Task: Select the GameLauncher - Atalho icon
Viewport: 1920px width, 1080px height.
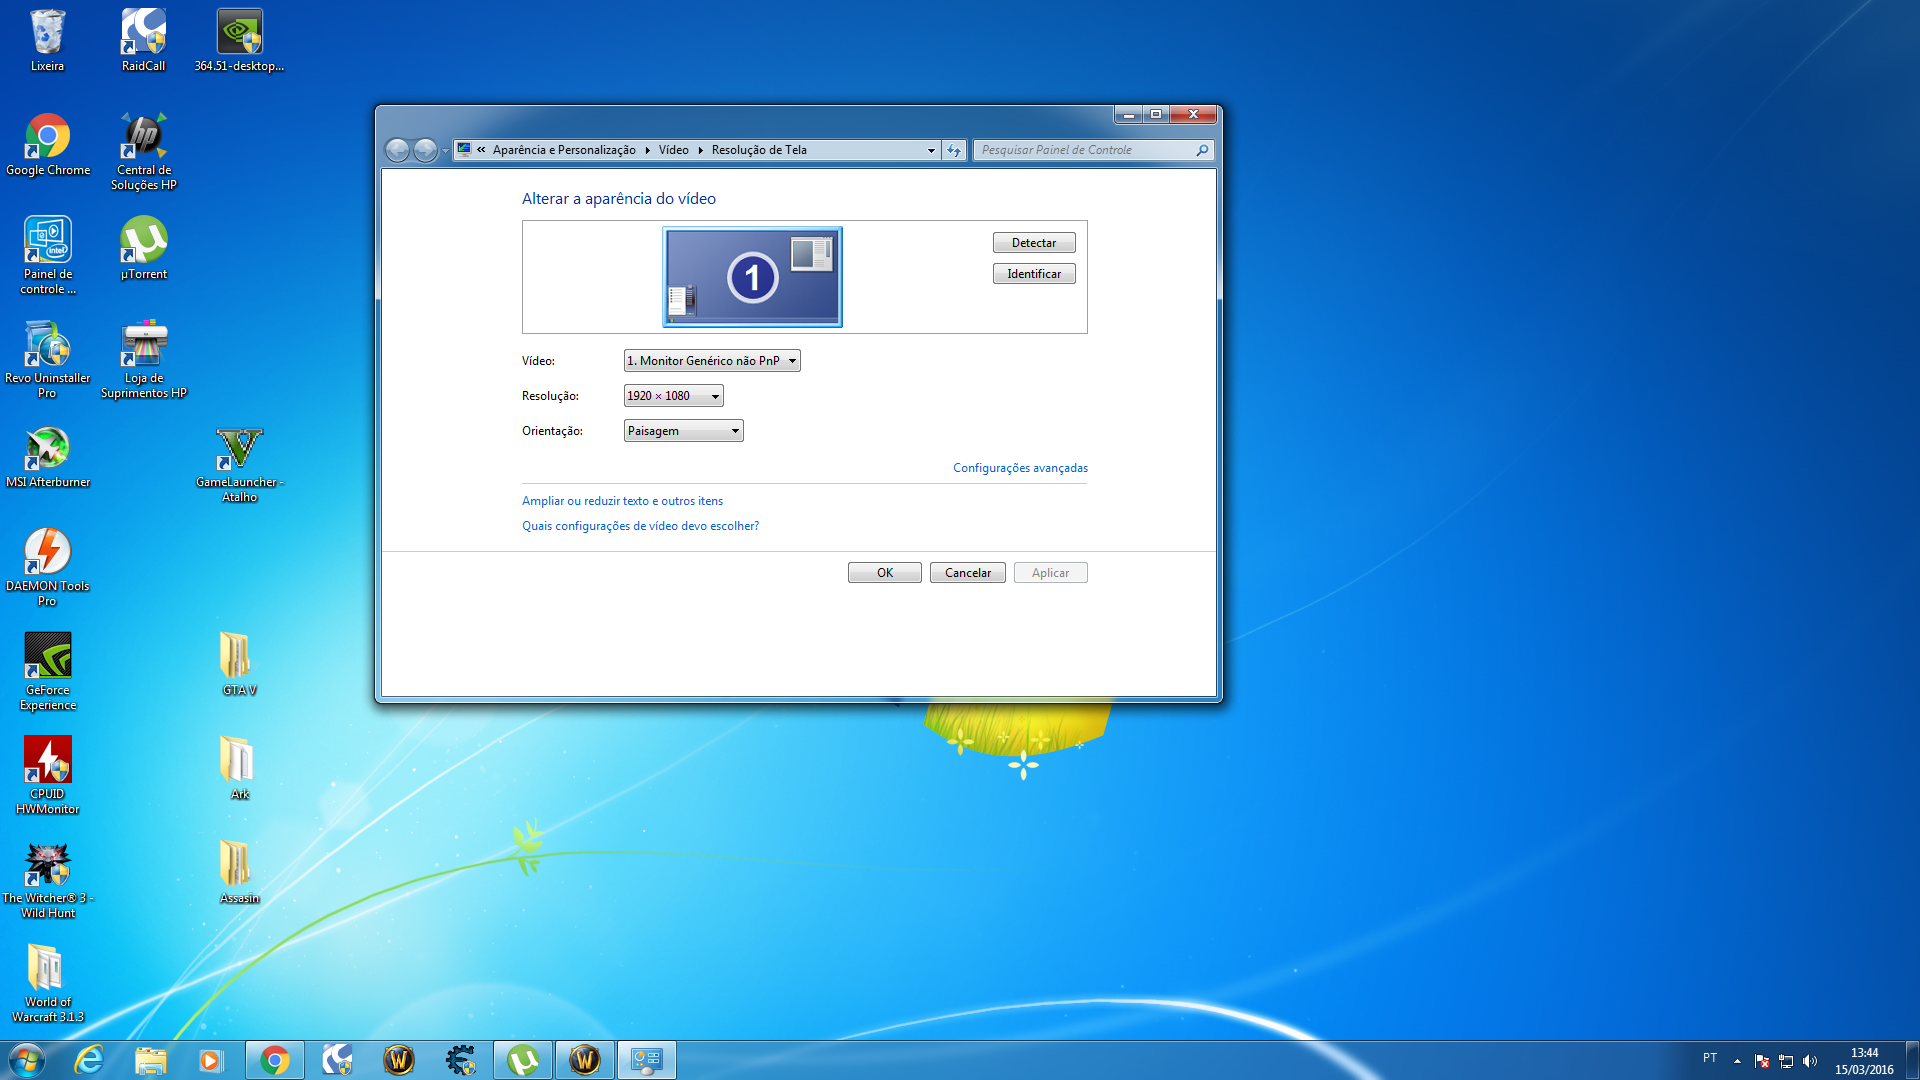Action: [x=239, y=464]
